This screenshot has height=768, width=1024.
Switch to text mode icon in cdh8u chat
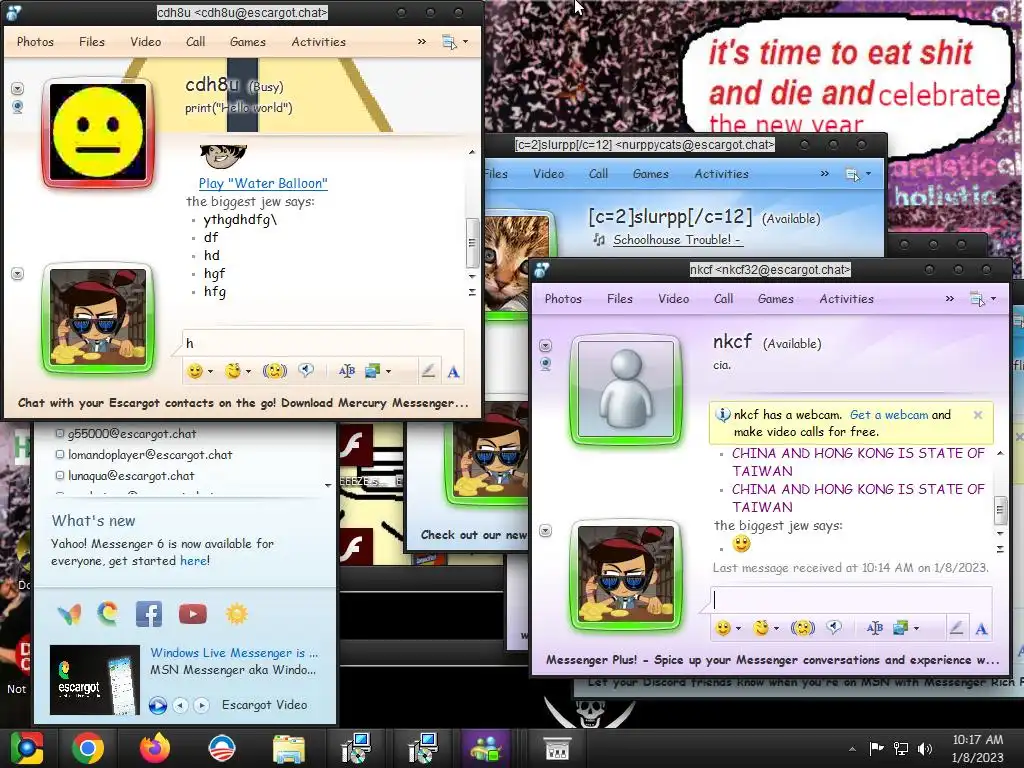pos(453,372)
